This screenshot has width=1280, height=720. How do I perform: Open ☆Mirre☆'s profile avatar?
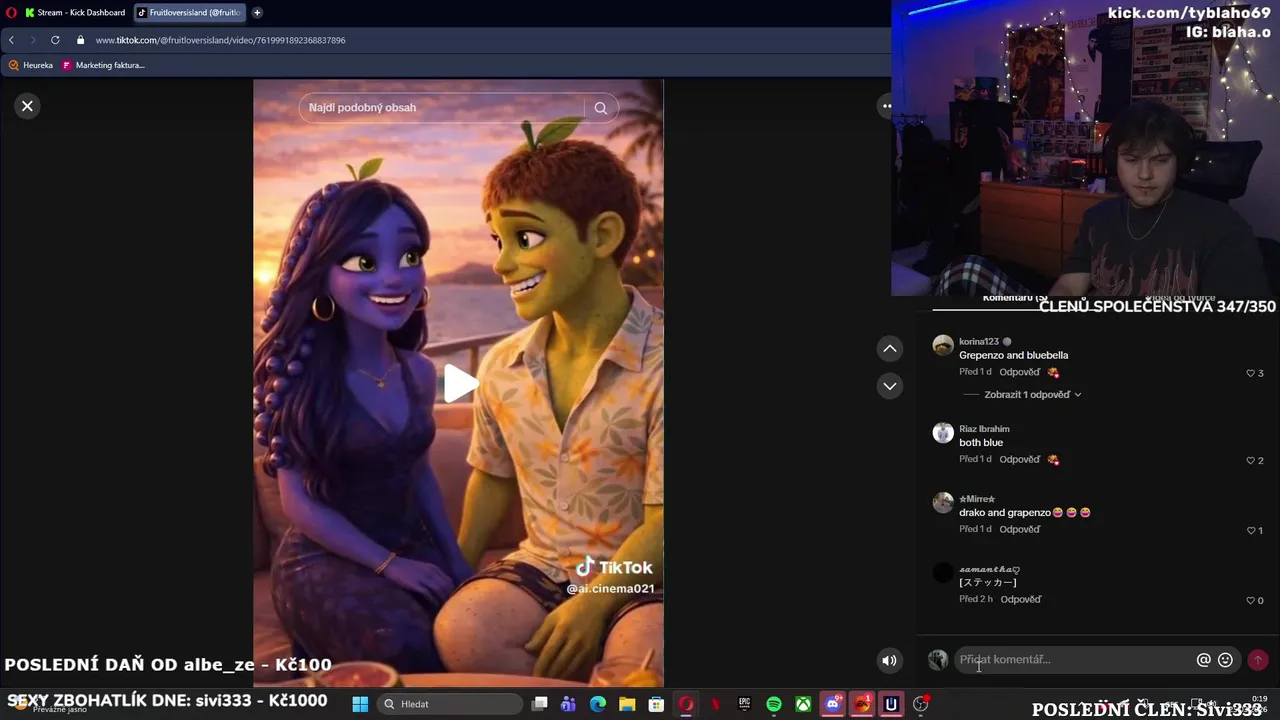pos(943,503)
